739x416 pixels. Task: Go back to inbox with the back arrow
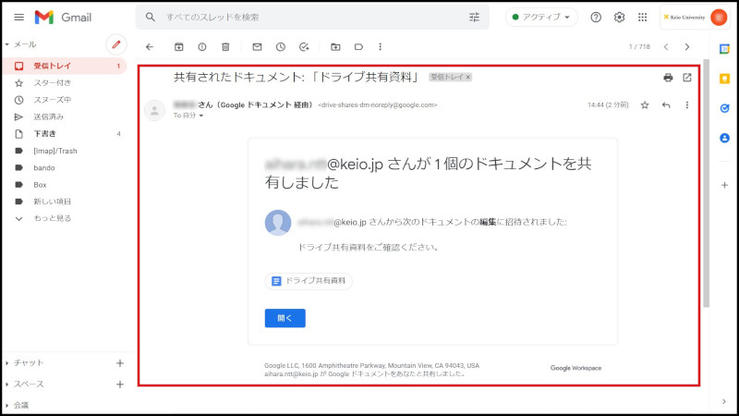coord(150,47)
